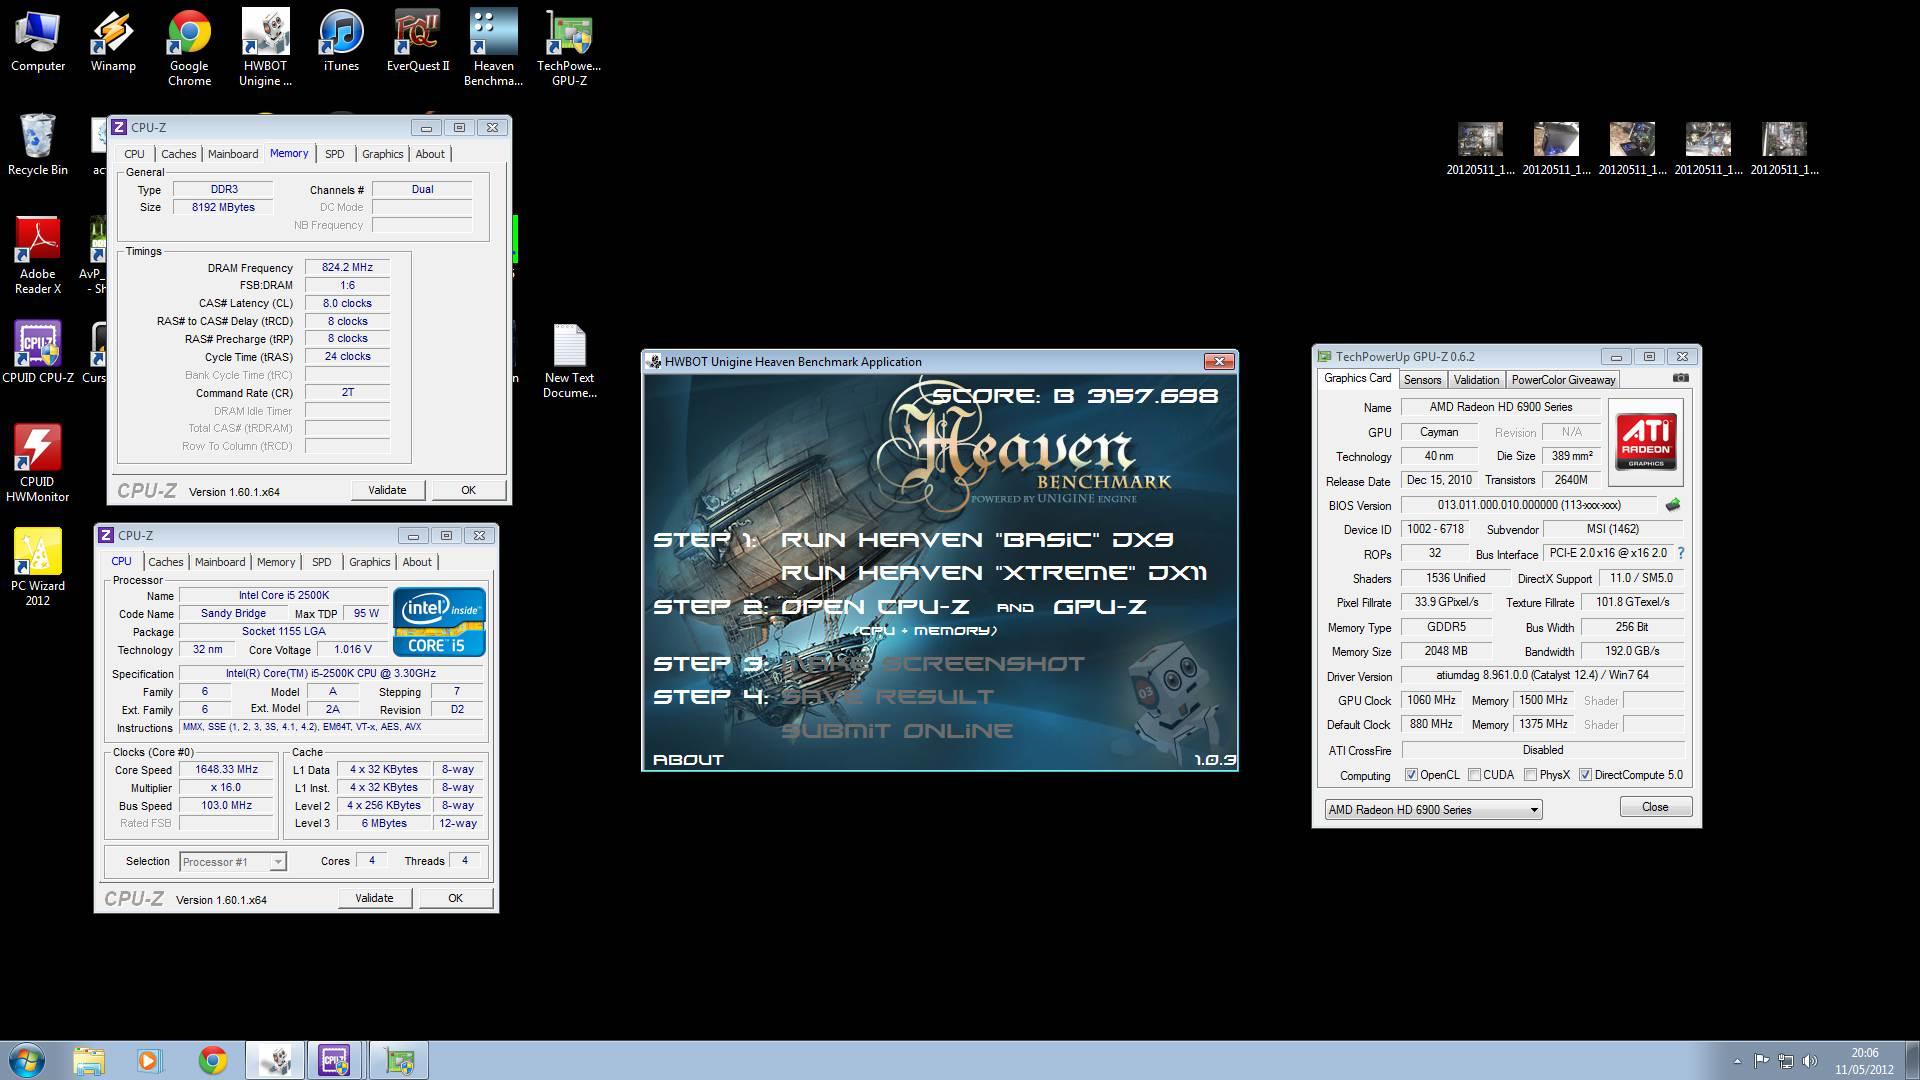1920x1080 pixels.
Task: Launch Winamp from desktop shortcut
Action: tap(113, 42)
